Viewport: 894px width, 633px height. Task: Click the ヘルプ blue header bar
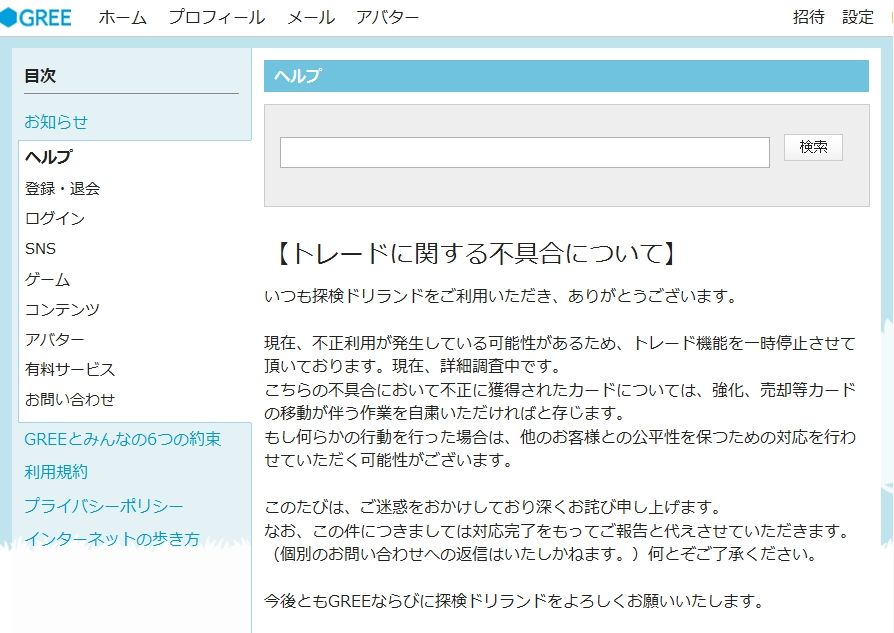(x=566, y=76)
